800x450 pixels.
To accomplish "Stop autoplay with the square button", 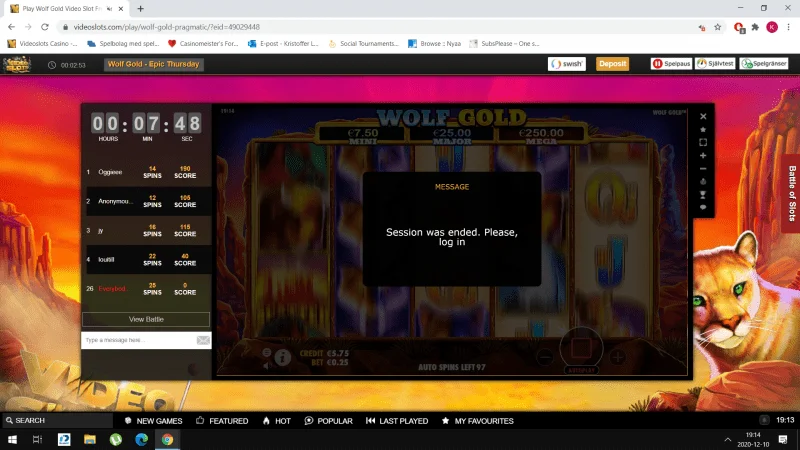I will (x=581, y=348).
